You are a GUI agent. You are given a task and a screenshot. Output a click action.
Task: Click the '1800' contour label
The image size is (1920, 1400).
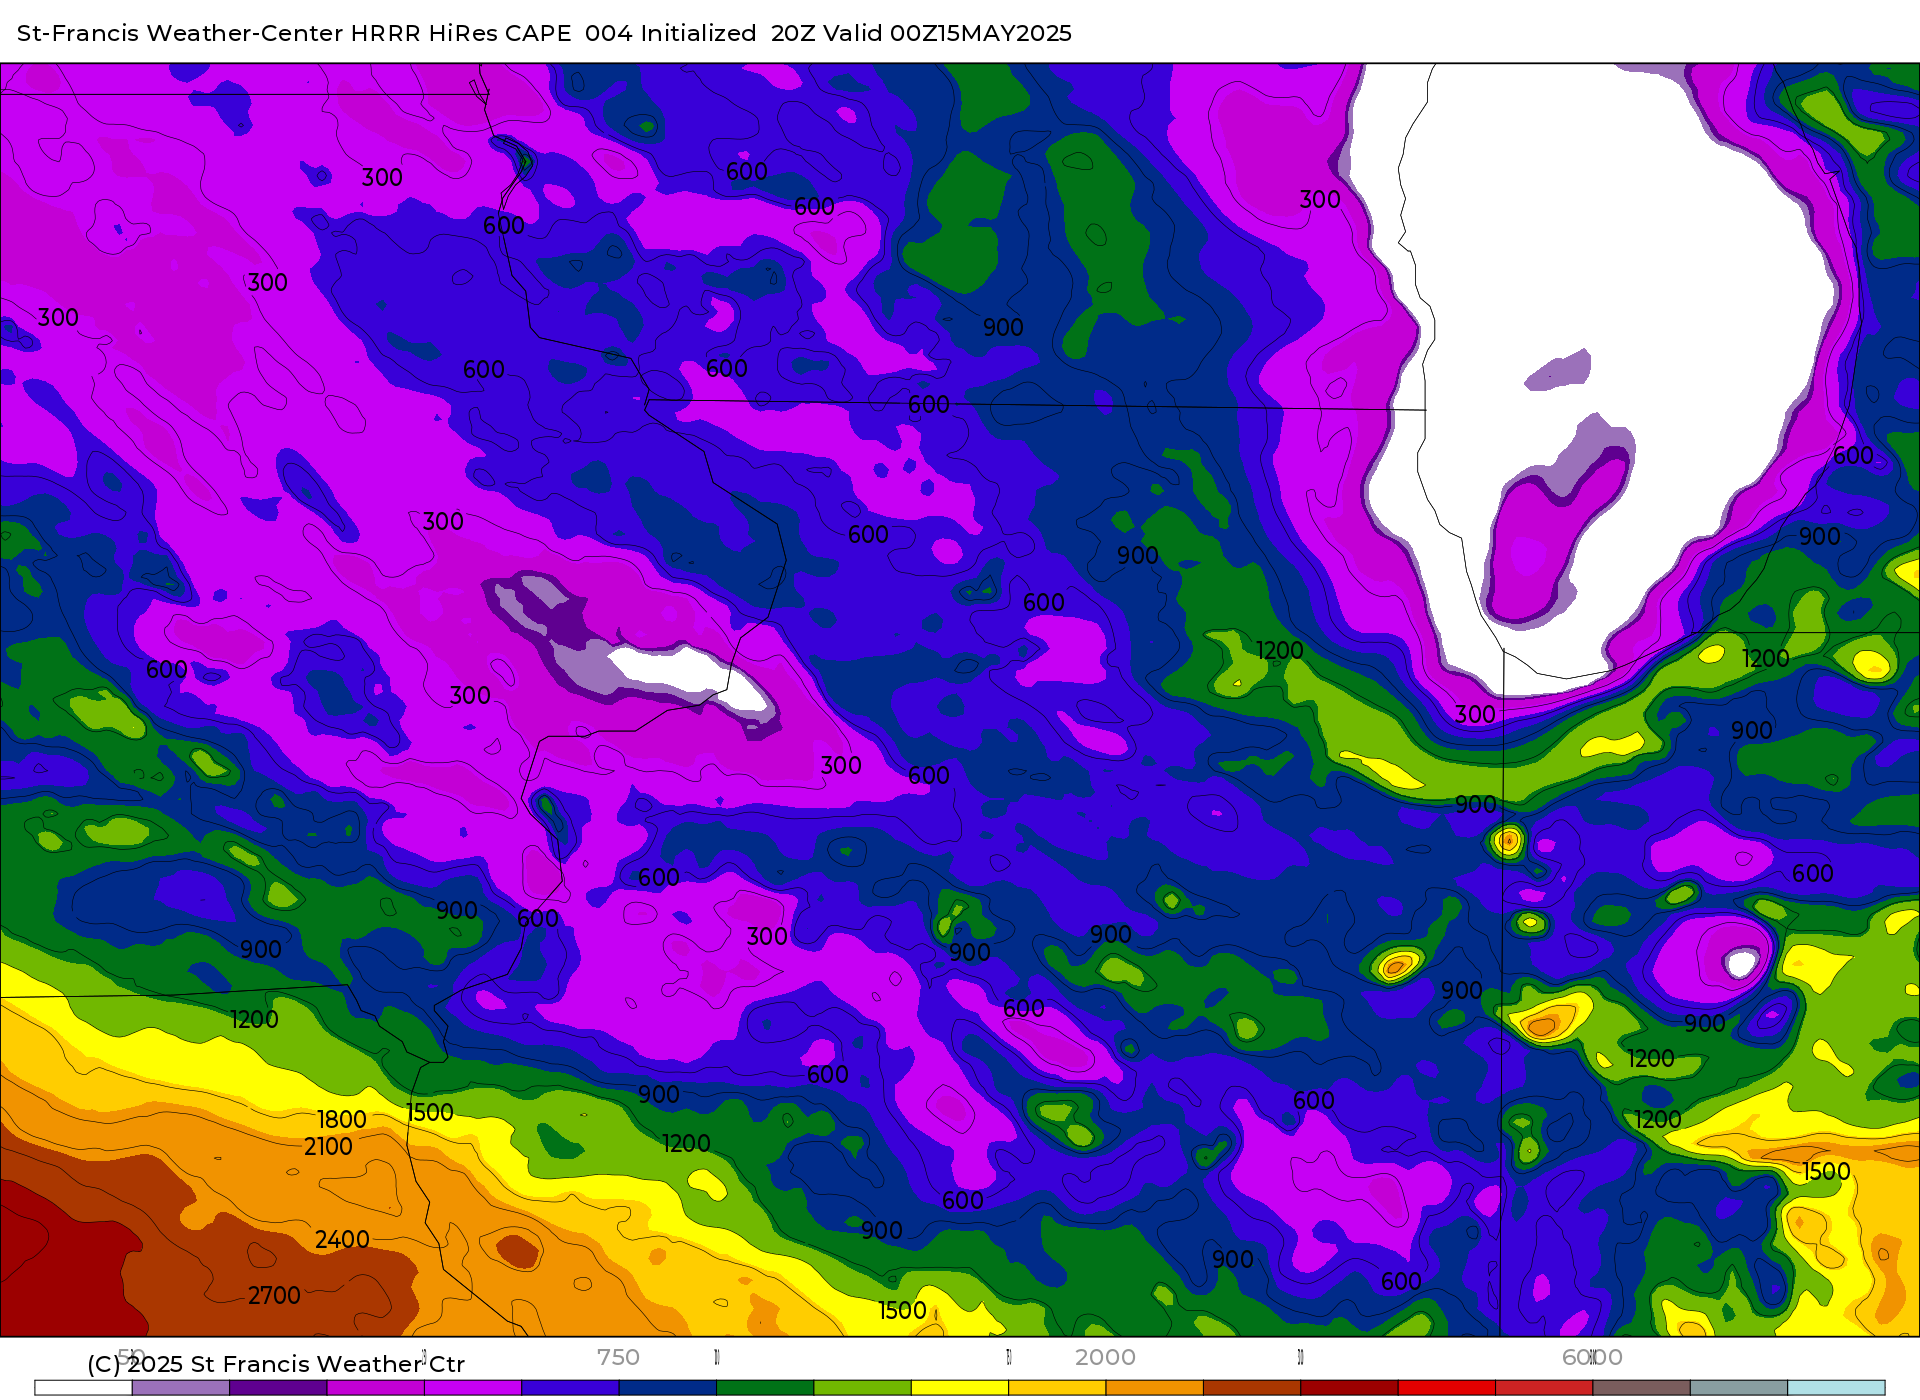[x=341, y=1119]
